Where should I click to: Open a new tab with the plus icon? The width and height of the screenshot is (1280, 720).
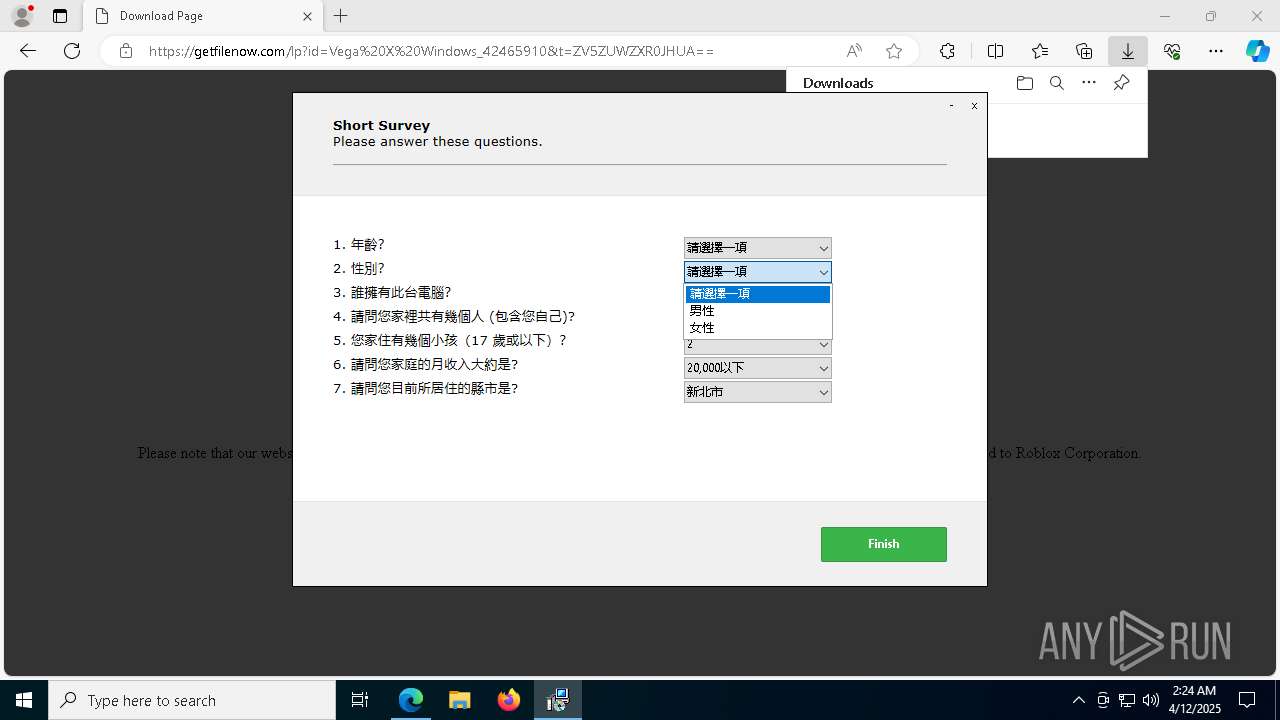(341, 16)
